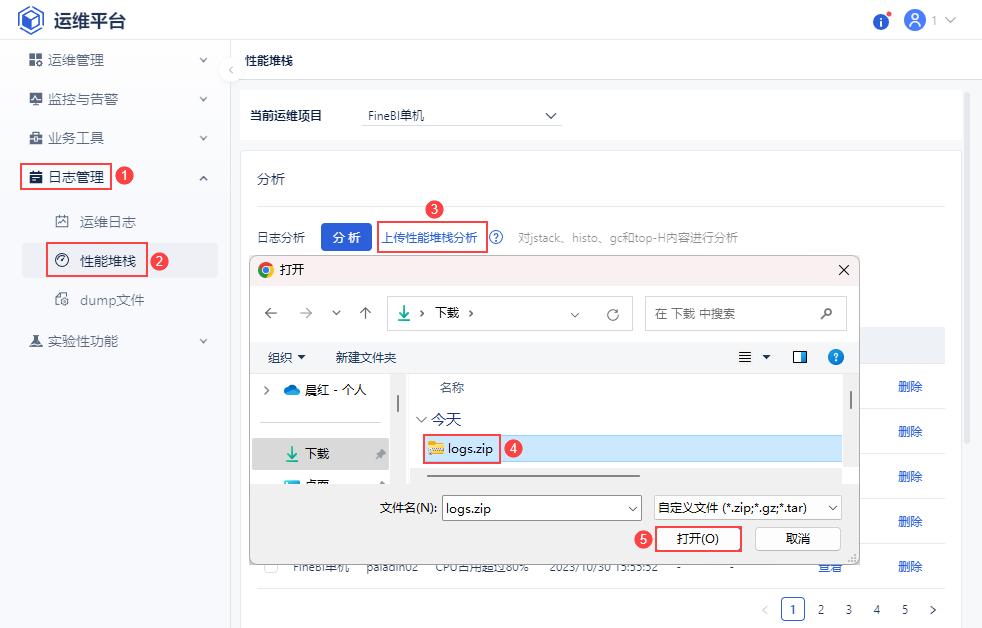Click the blue 分析 button
This screenshot has width=982, height=628.
[x=346, y=237]
